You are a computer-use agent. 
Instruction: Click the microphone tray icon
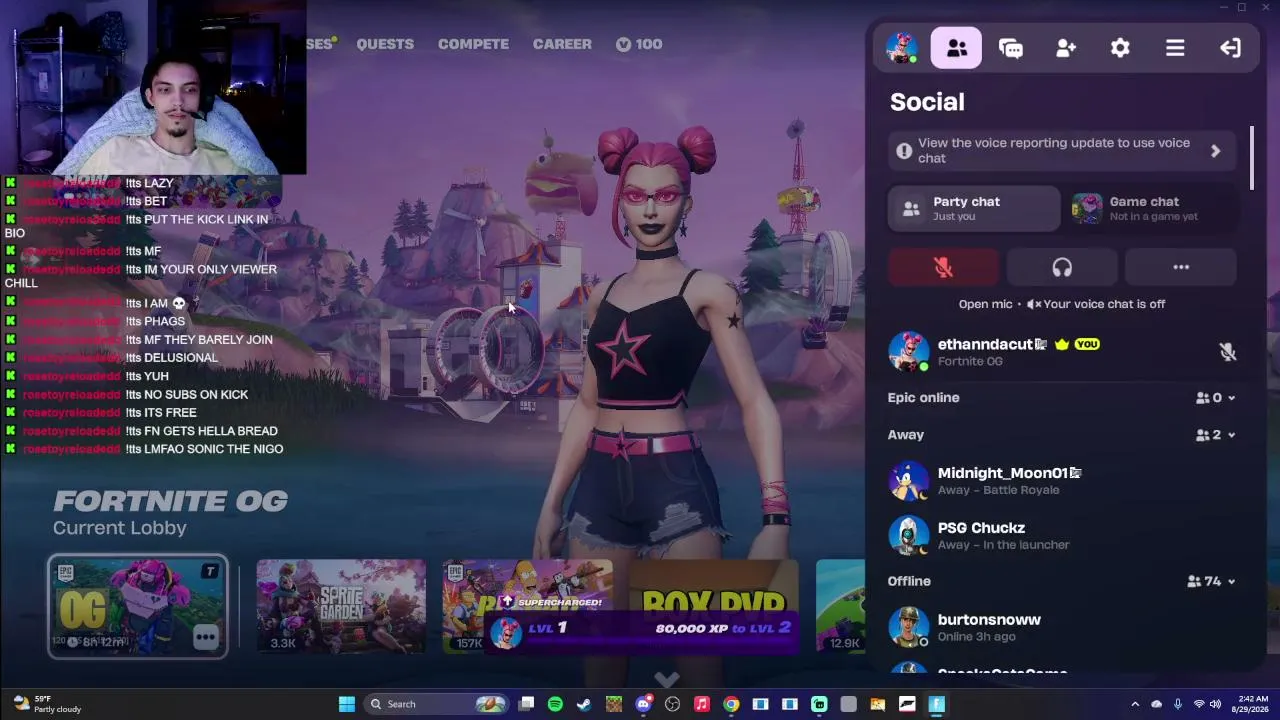1178,704
